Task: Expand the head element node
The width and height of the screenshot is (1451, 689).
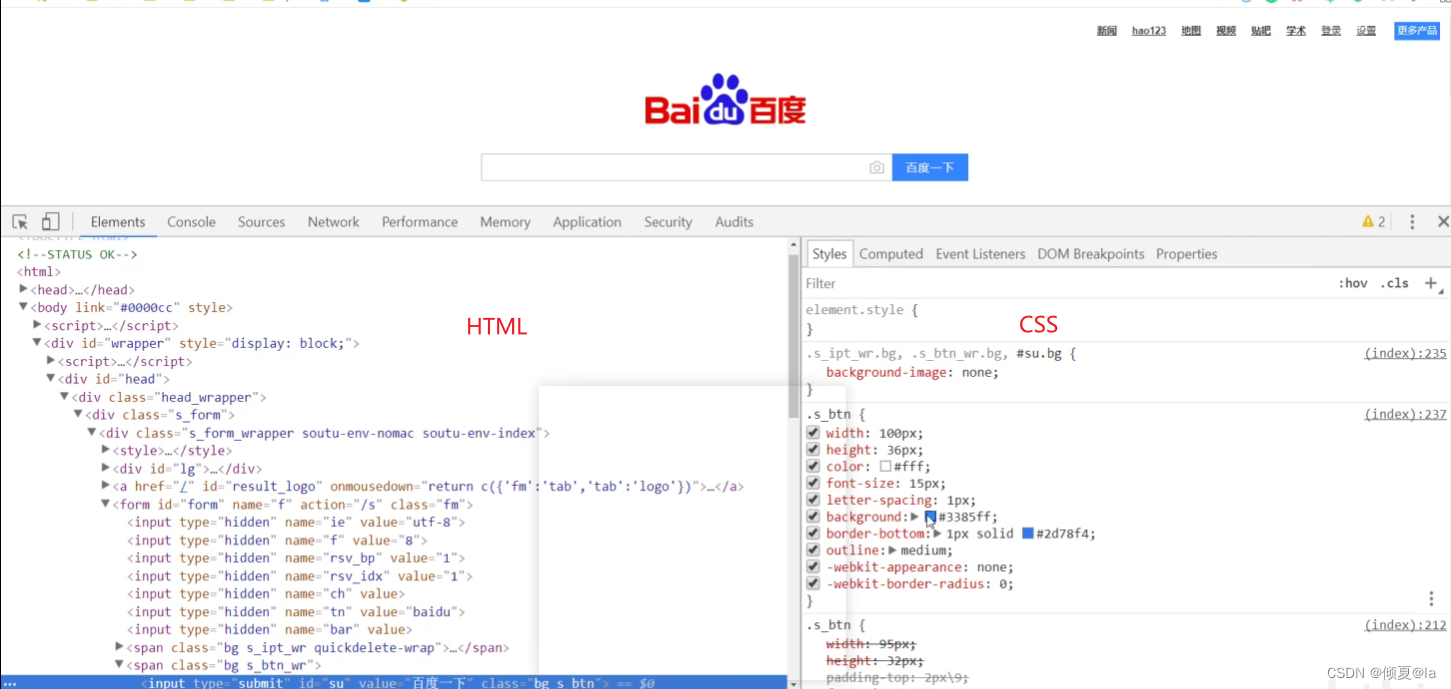Action: [24, 289]
